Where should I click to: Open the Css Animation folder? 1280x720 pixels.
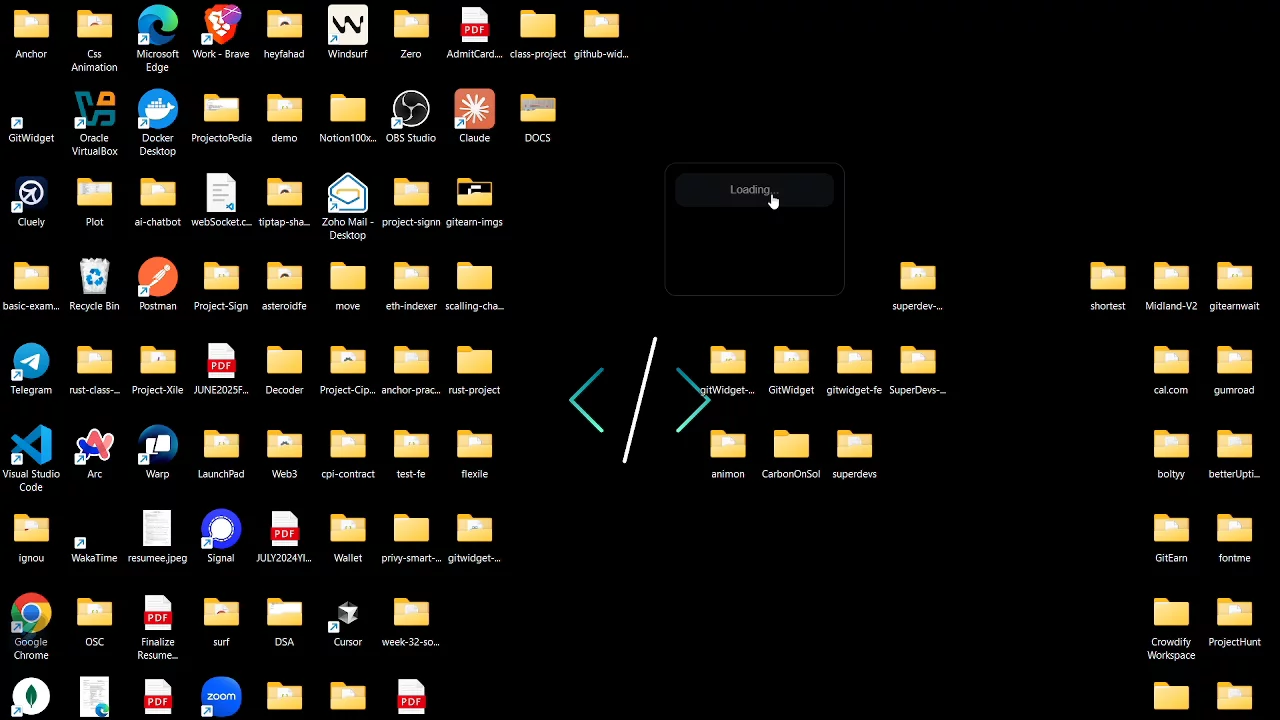click(x=94, y=26)
